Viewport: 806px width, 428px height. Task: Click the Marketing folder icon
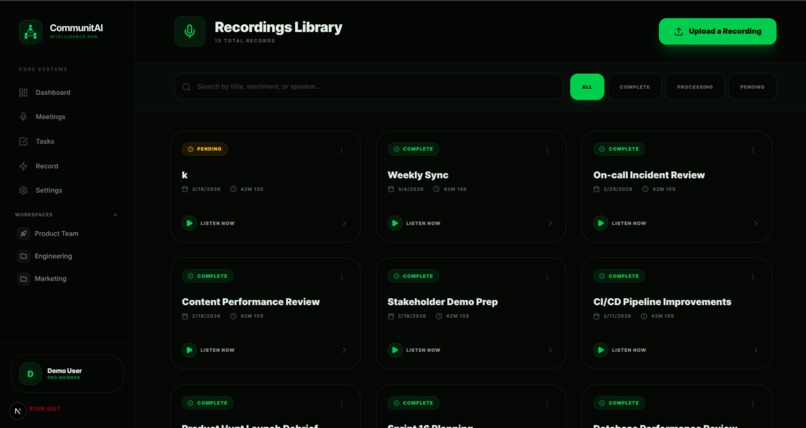click(x=23, y=278)
